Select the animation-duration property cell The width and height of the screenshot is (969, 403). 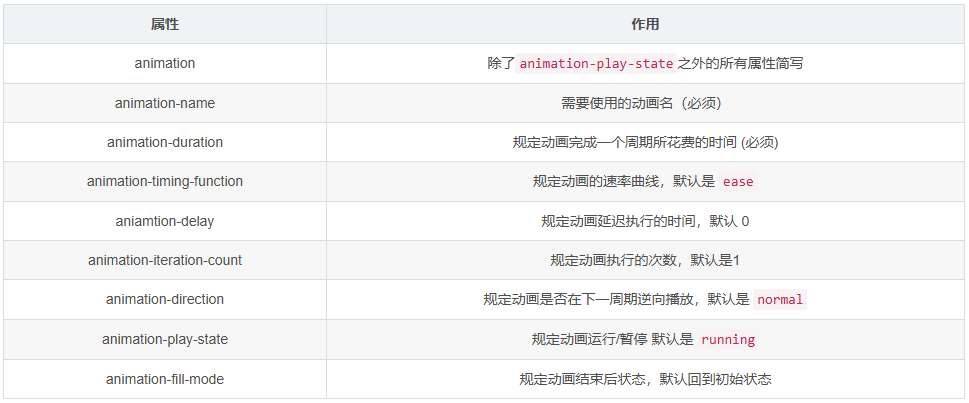coord(164,142)
